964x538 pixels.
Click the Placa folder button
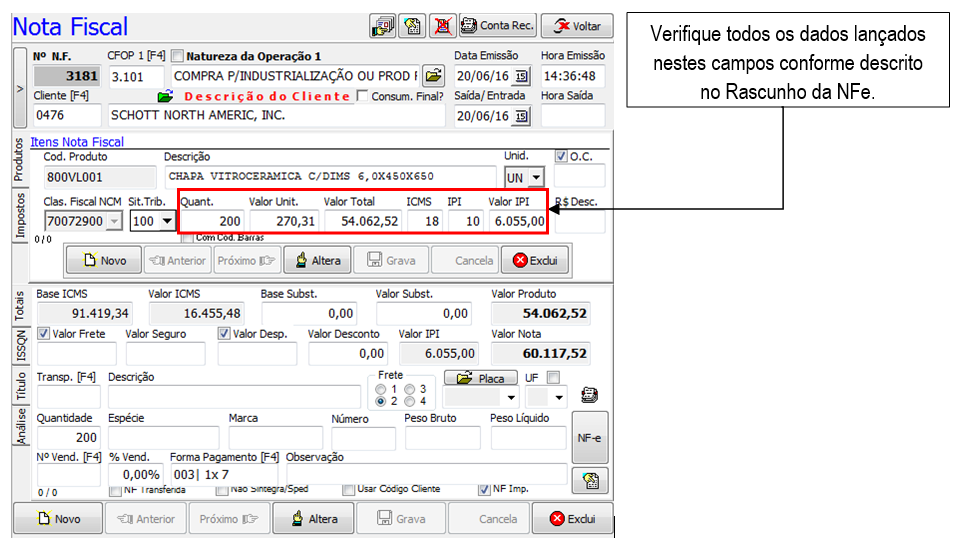(x=480, y=378)
